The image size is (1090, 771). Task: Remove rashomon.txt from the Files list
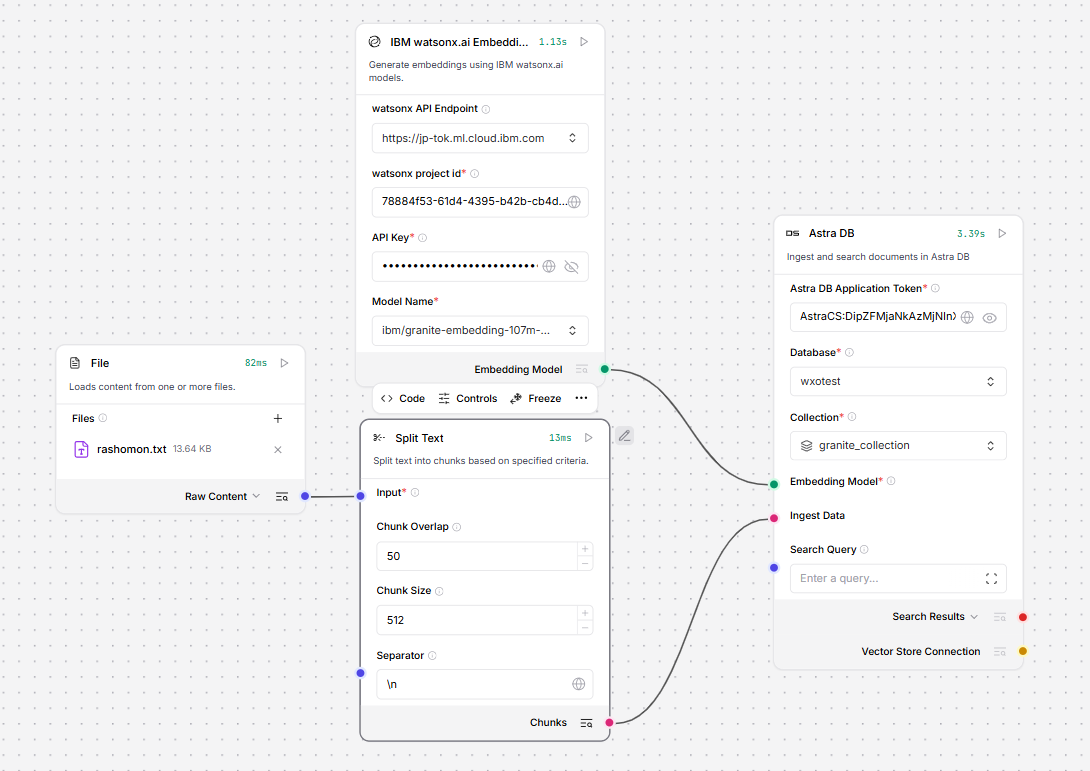coord(278,450)
